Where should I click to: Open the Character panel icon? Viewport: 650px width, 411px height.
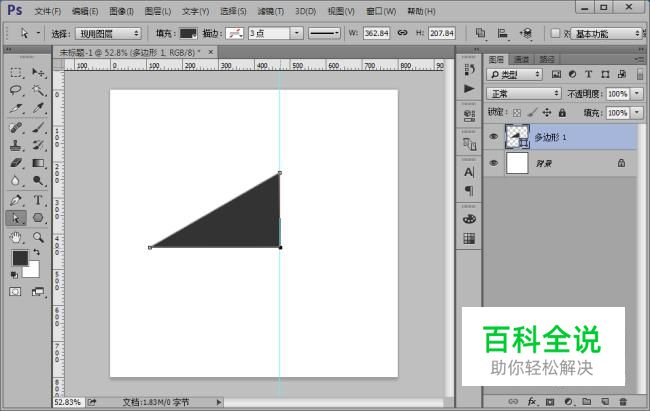pos(468,171)
